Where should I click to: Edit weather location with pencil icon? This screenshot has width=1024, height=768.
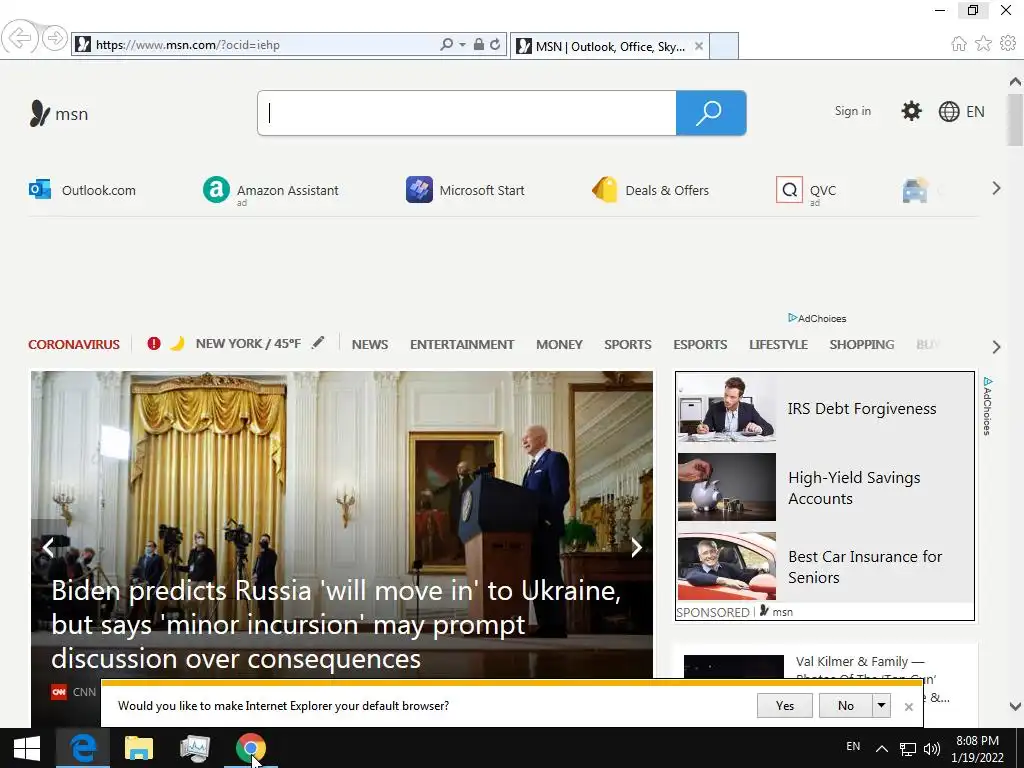point(317,342)
